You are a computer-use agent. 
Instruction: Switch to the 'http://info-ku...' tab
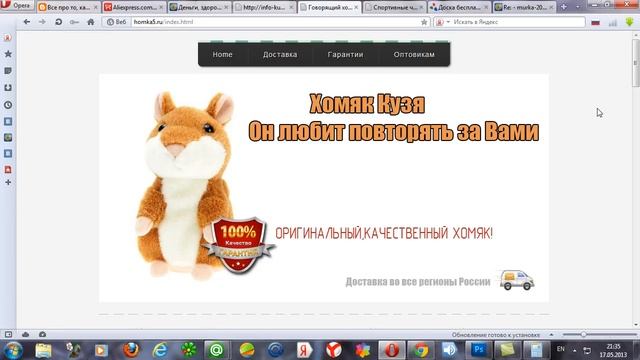(264, 7)
